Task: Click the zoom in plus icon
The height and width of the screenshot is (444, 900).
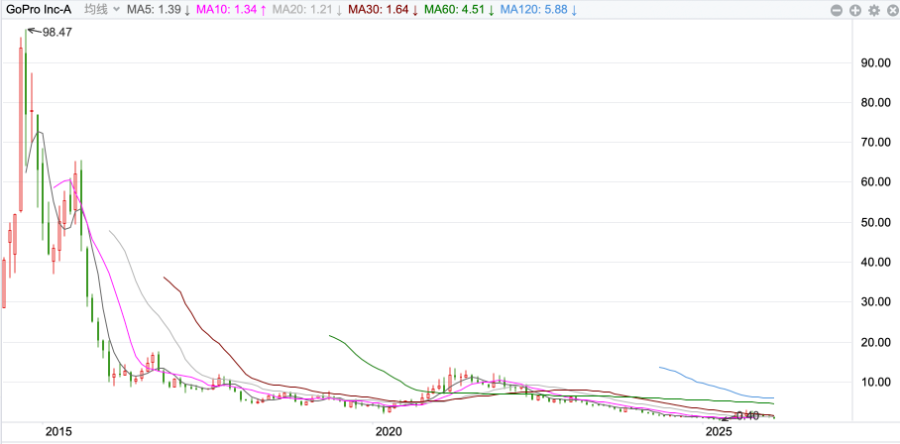Action: [855, 10]
